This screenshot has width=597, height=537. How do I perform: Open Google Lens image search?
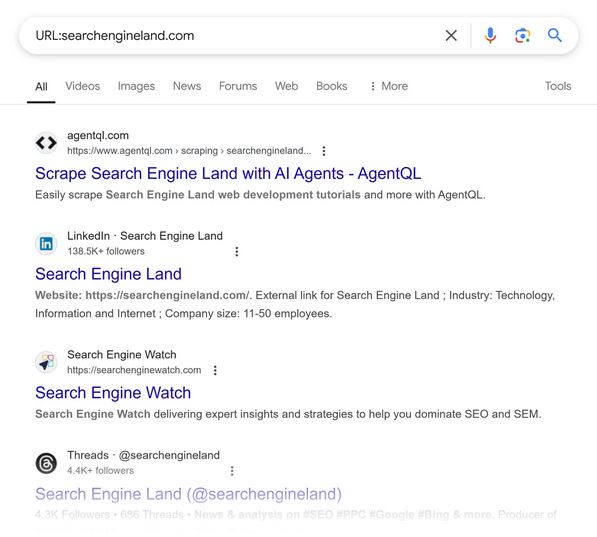pos(523,35)
